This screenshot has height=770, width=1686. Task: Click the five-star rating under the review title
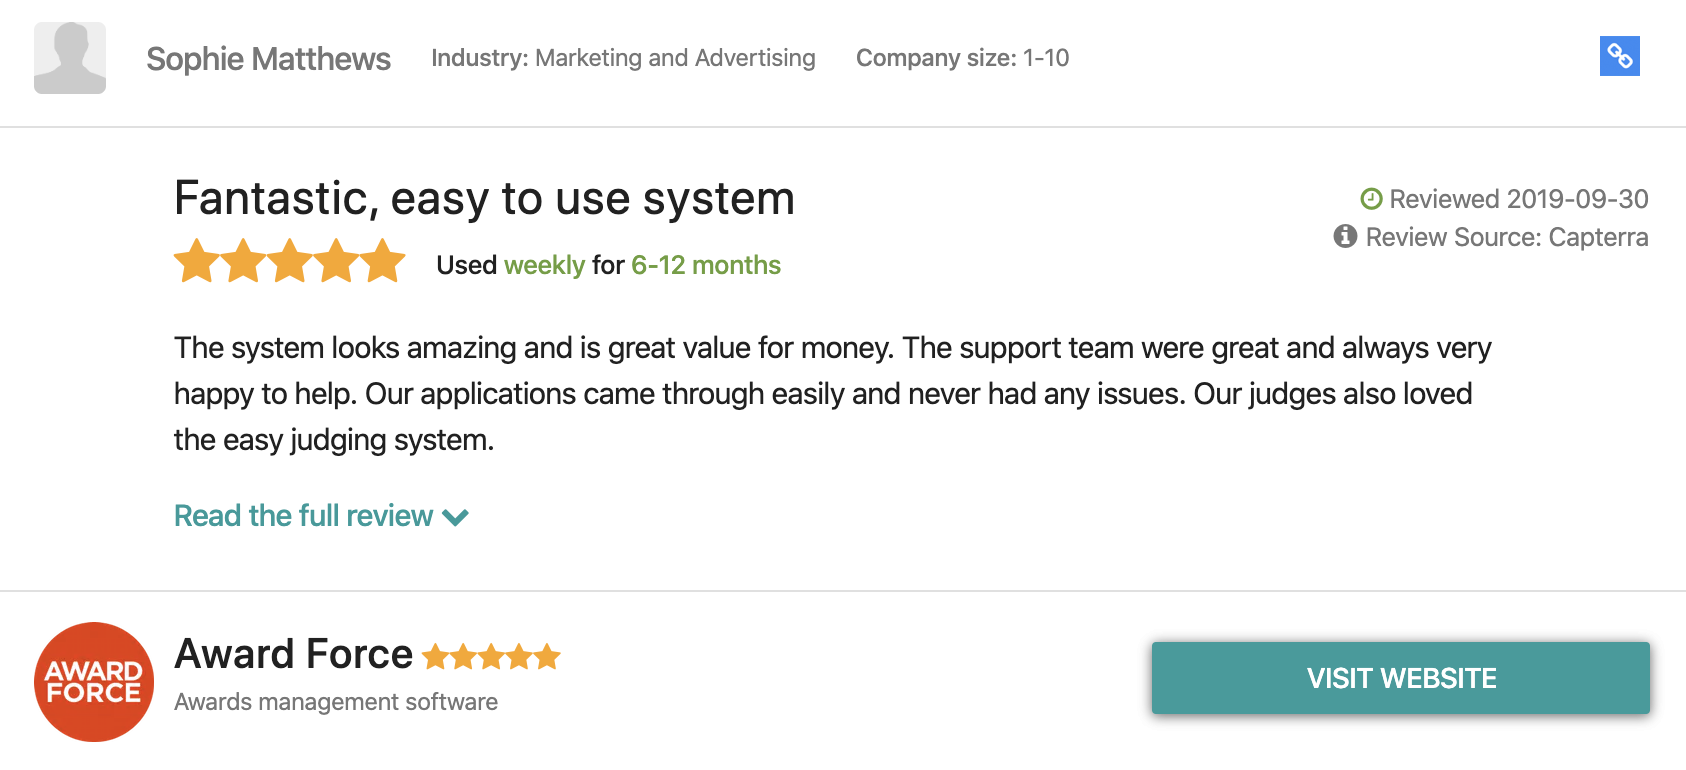[289, 262]
